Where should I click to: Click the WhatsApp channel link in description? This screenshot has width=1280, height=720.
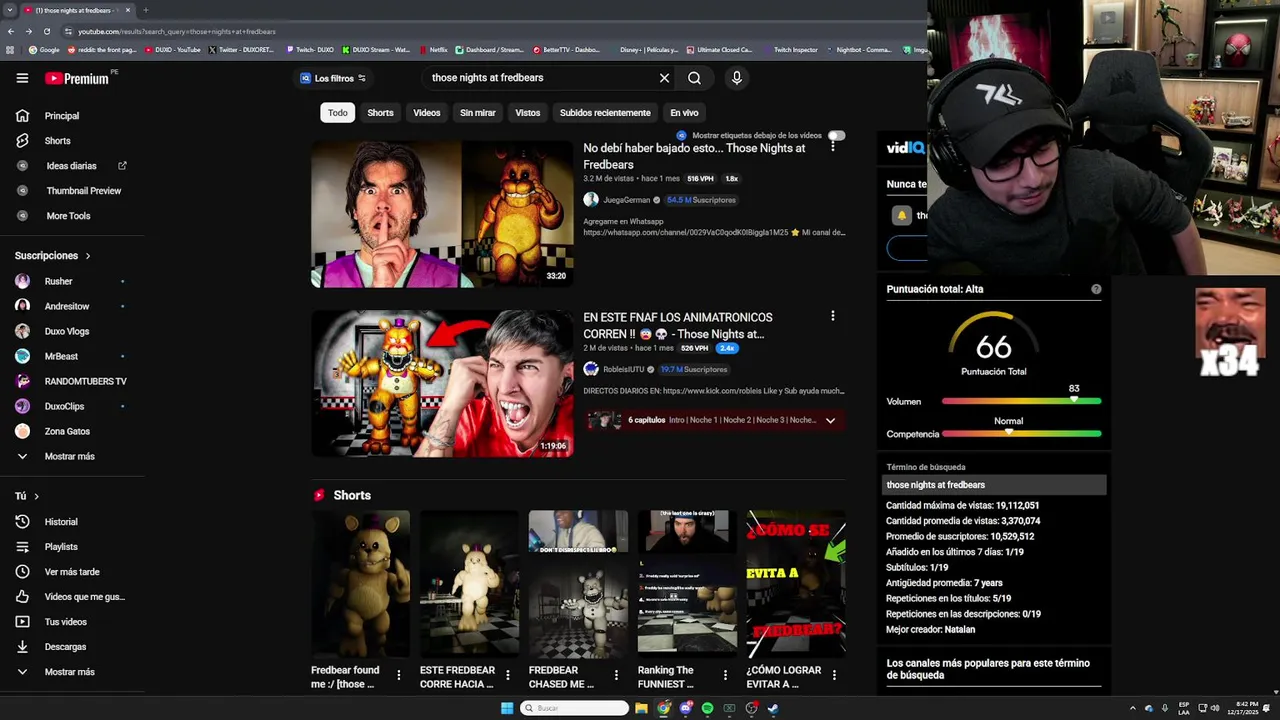pyautogui.click(x=685, y=233)
